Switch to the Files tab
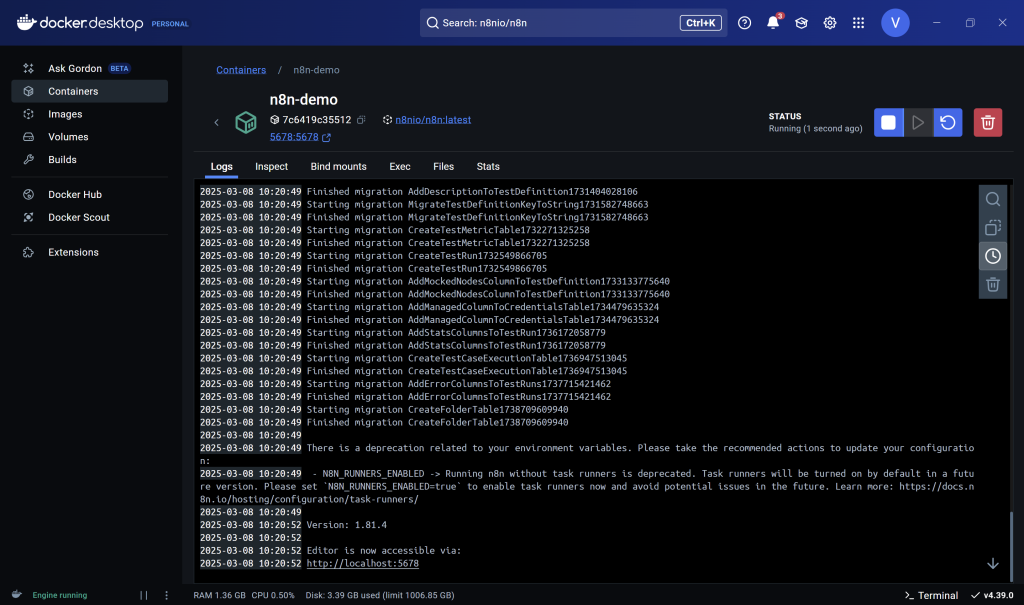 point(443,167)
